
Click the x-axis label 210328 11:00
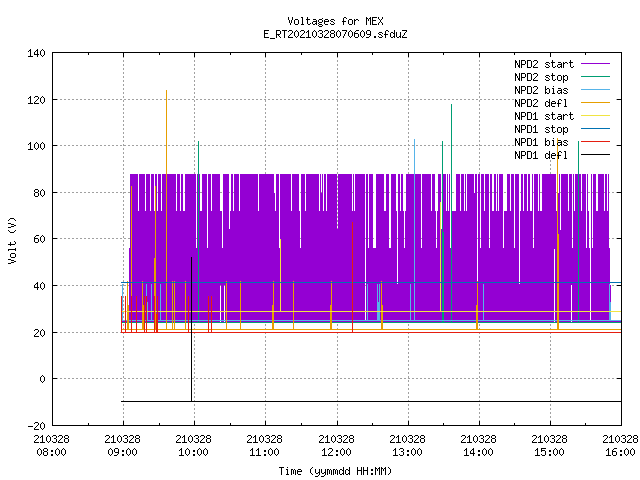264,445
